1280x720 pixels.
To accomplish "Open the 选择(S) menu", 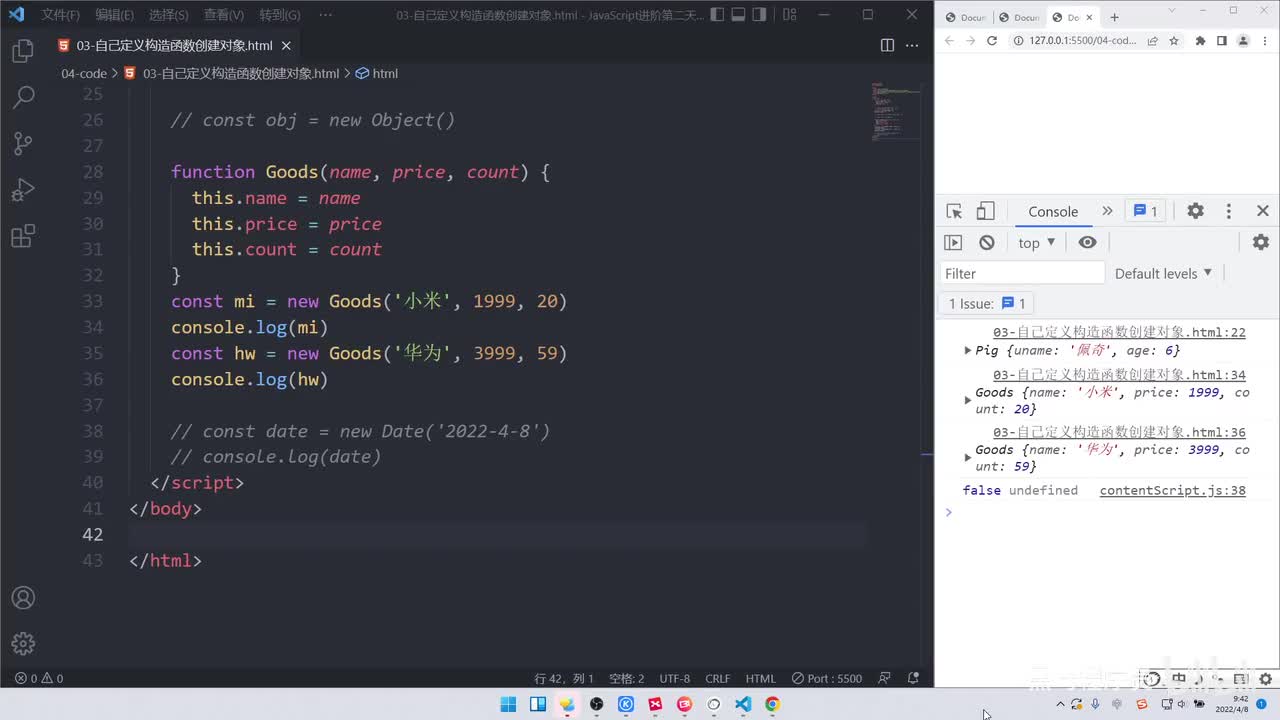I will coord(168,15).
